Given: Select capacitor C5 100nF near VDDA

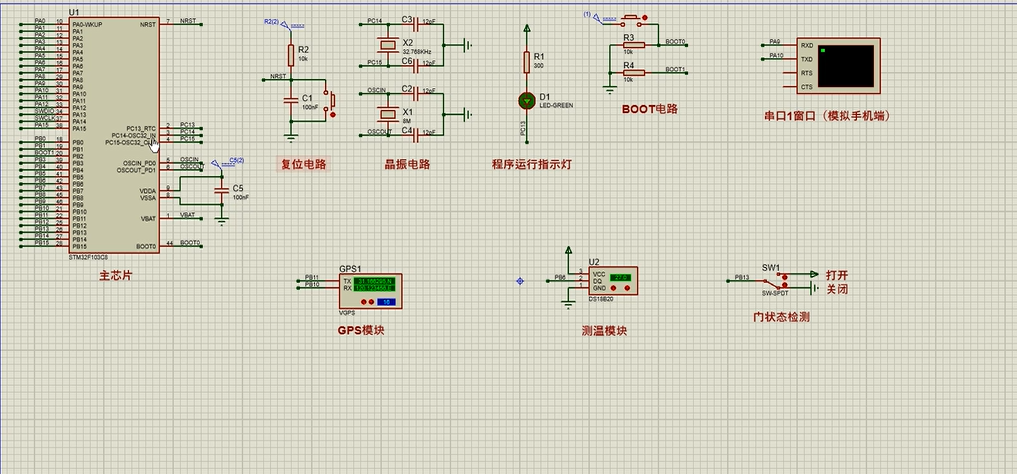Looking at the screenshot, I should click(222, 189).
